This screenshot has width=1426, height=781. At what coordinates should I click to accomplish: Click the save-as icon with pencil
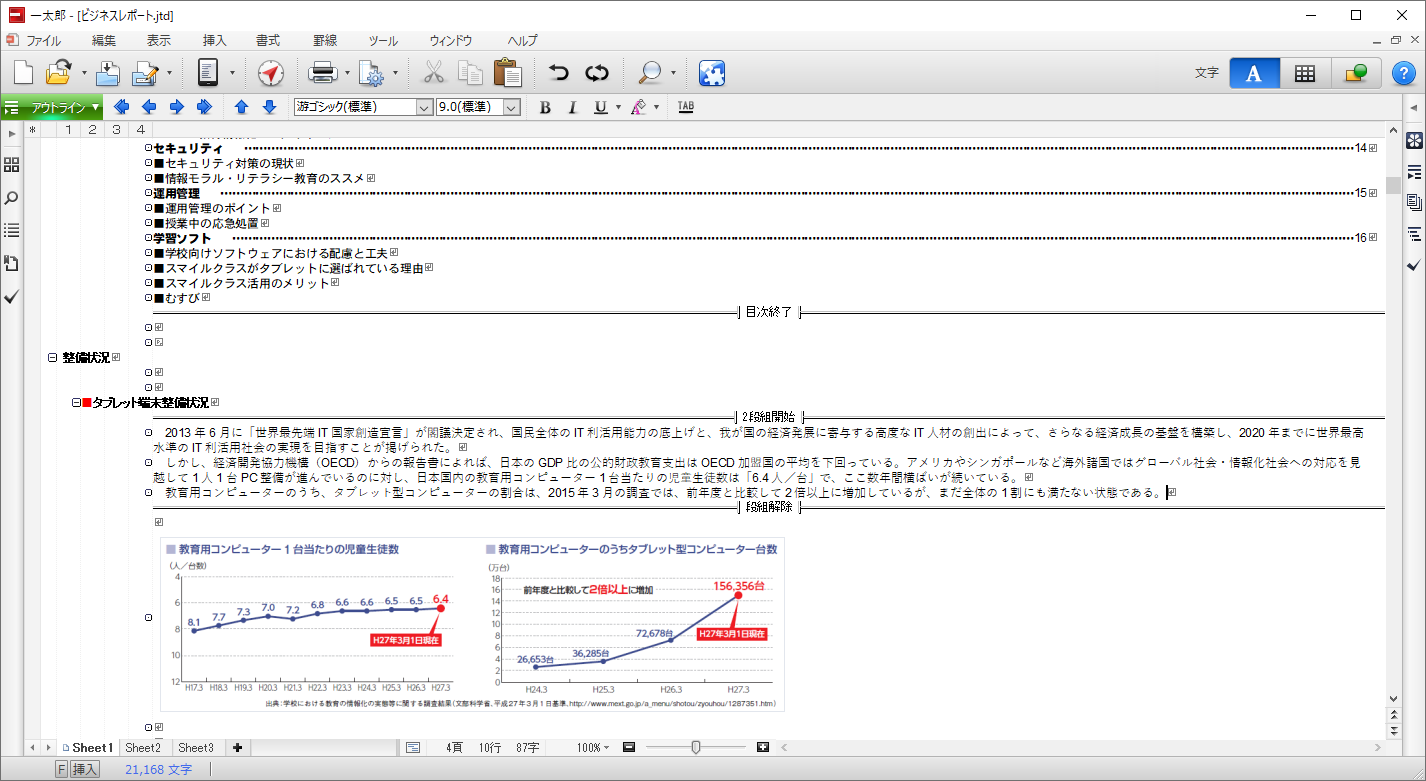147,73
